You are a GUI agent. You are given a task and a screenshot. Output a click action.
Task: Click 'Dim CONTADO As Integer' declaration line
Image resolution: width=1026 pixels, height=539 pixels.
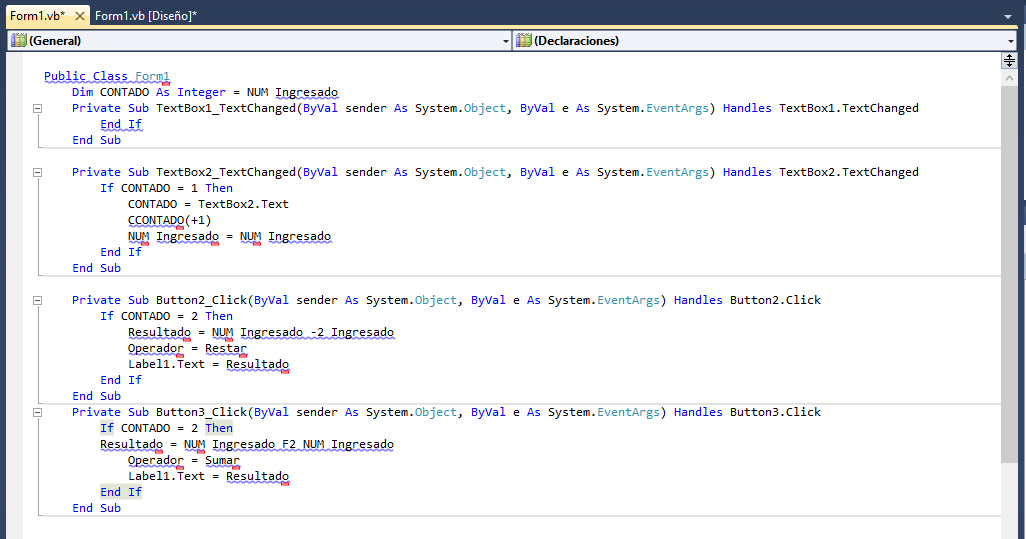coord(205,92)
